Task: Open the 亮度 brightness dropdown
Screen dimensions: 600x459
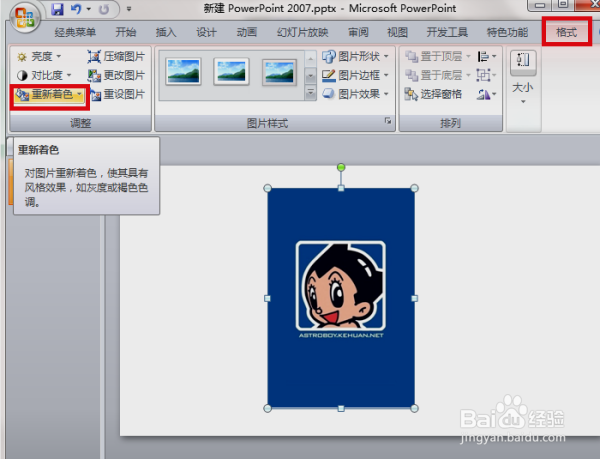Action: (x=39, y=57)
